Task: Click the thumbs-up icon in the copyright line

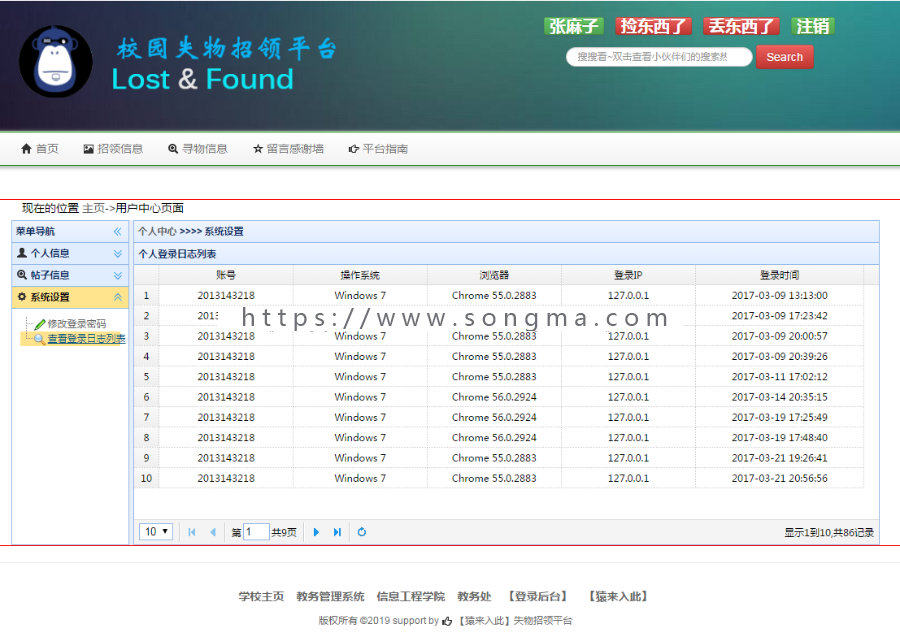Action: pyautogui.click(x=447, y=621)
